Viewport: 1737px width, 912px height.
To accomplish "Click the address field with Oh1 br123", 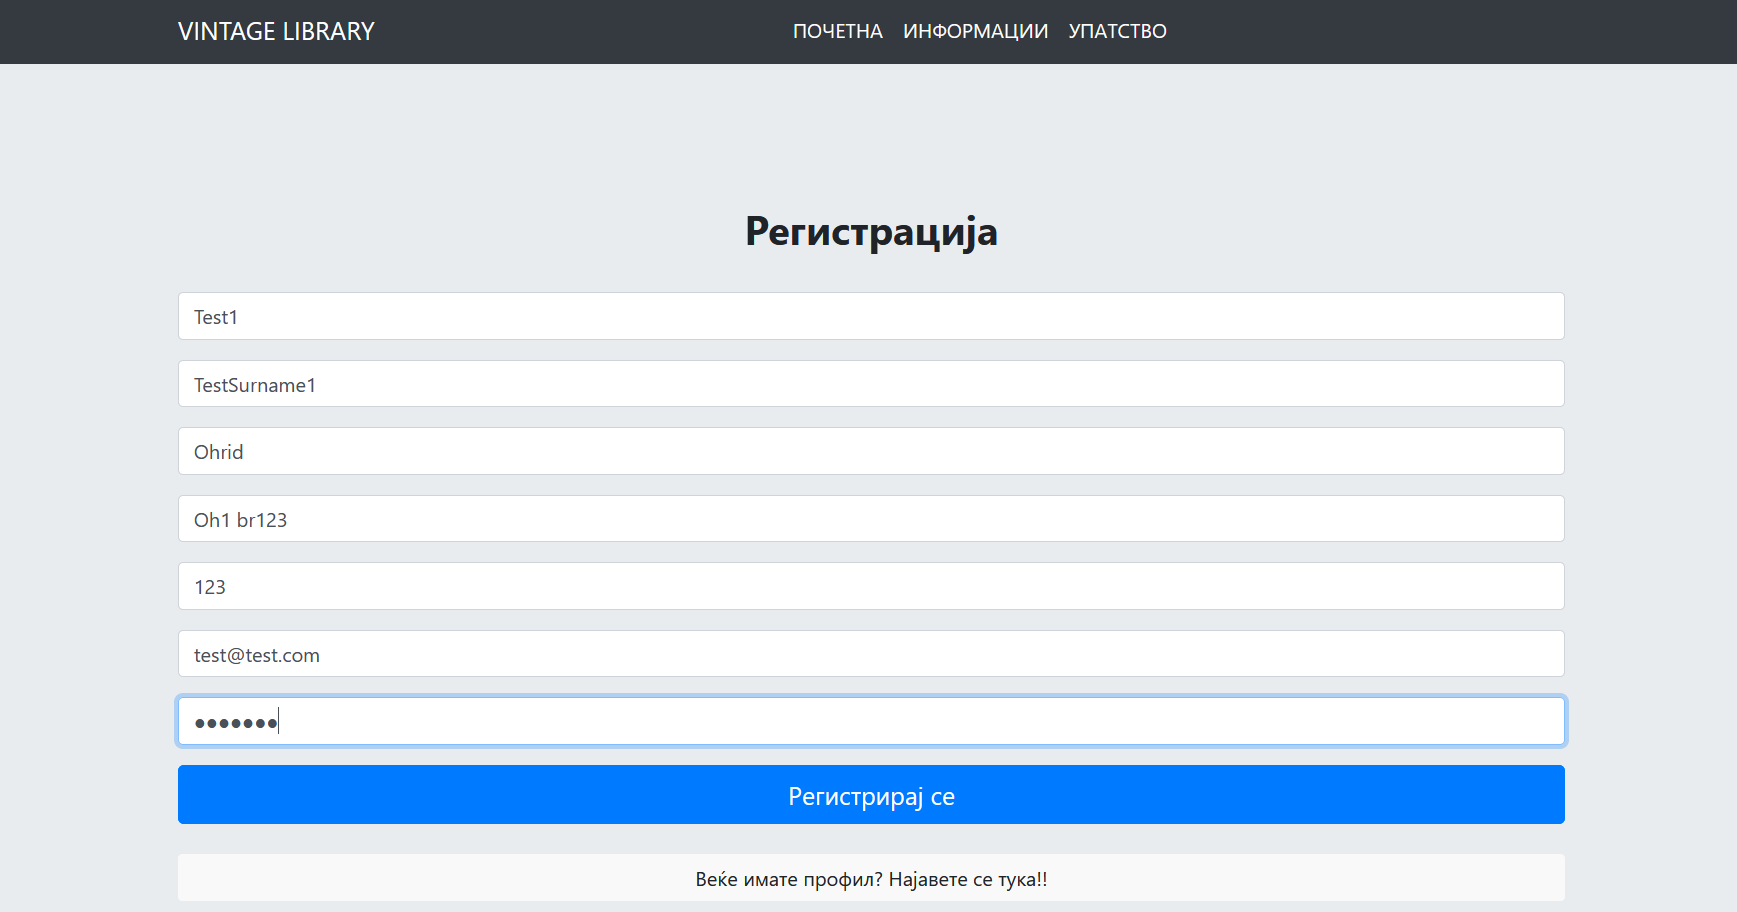I will coord(870,519).
